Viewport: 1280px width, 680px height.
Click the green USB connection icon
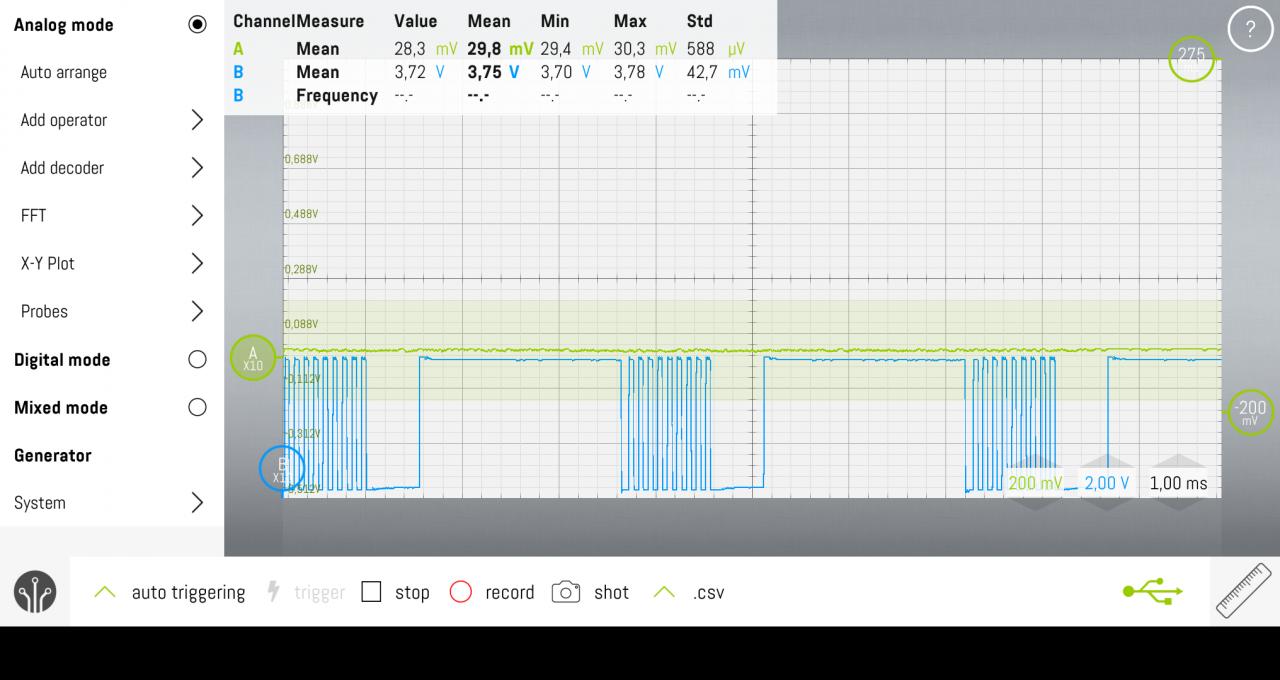coord(1153,591)
